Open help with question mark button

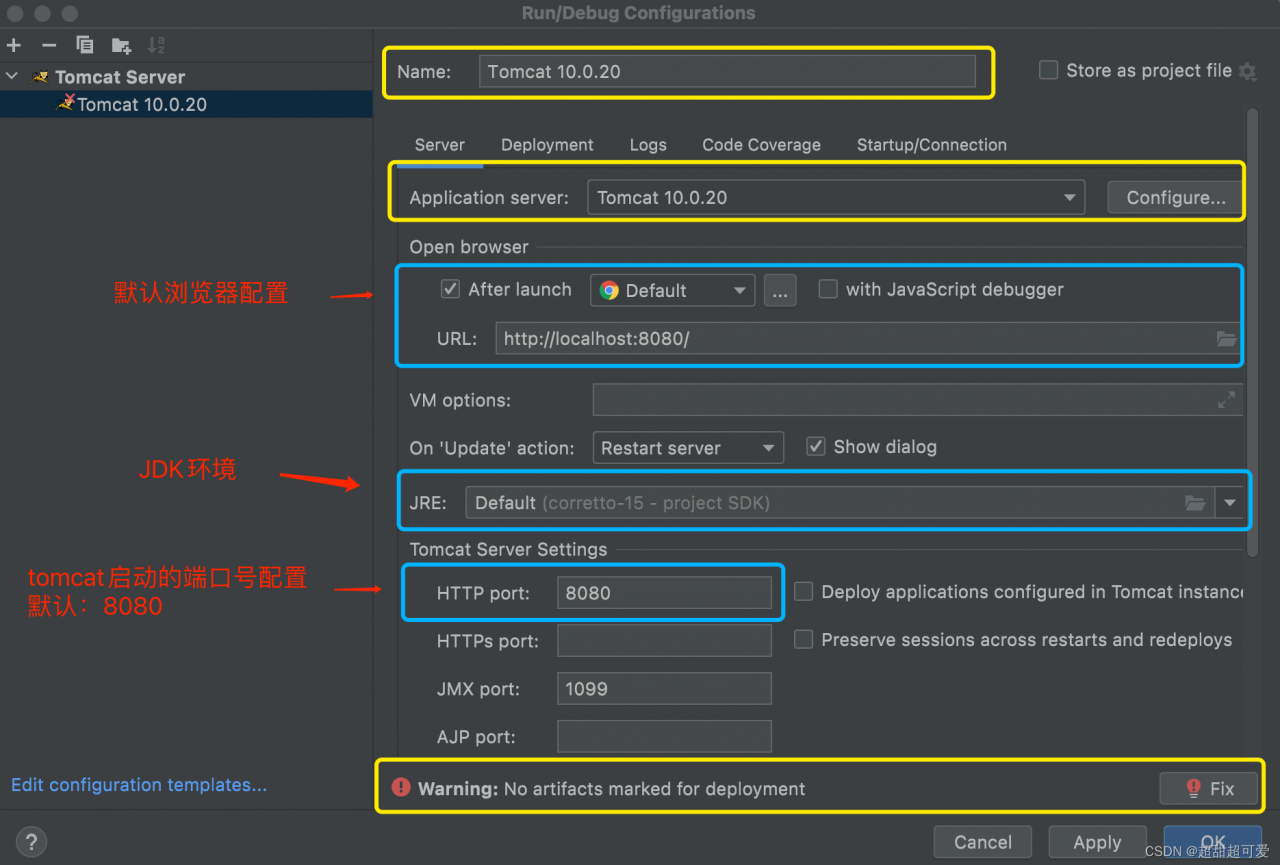point(31,842)
